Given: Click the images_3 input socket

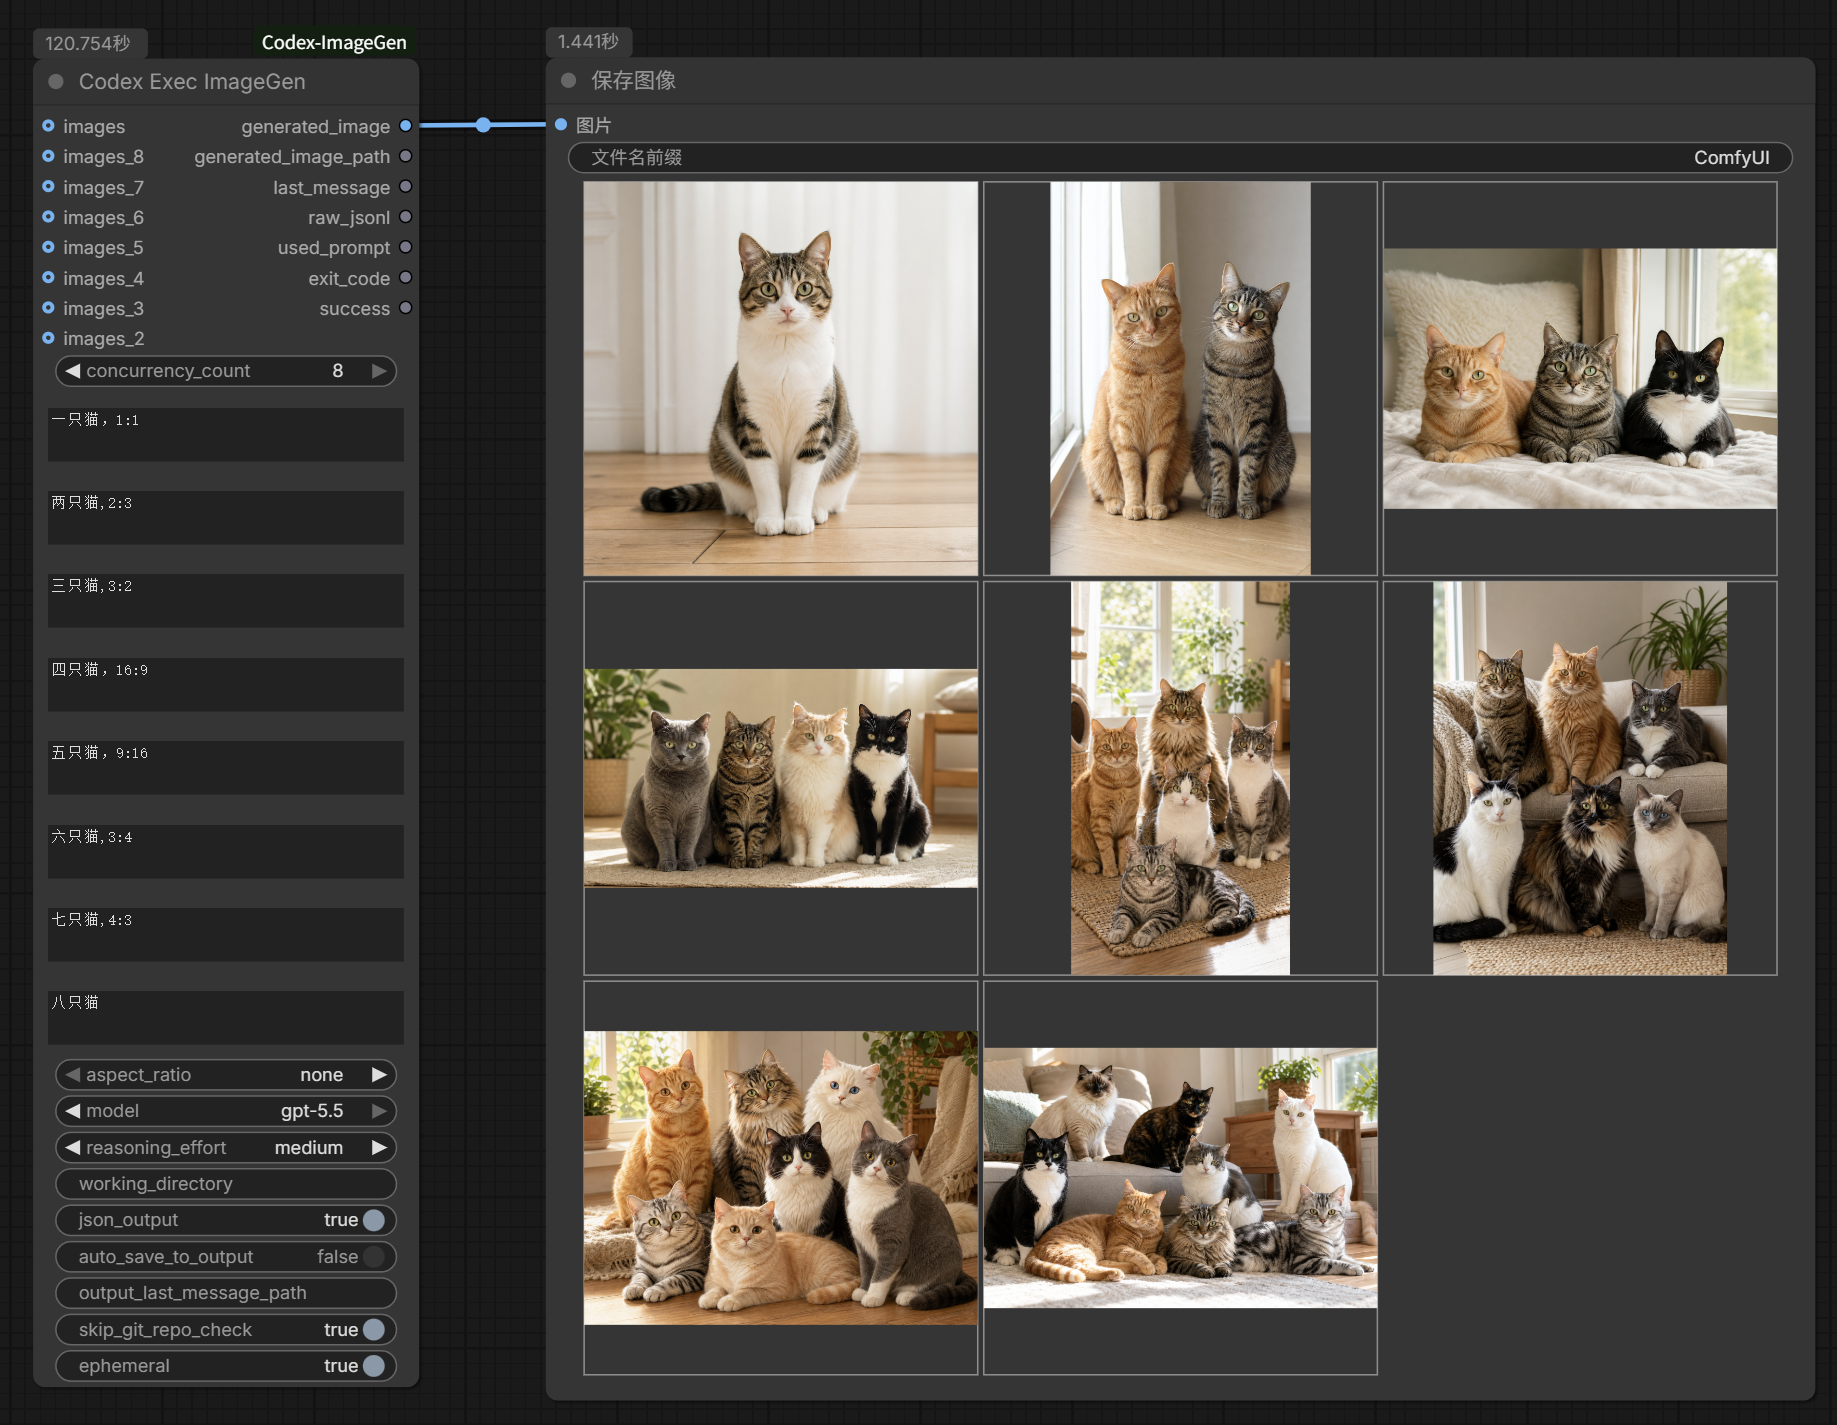Looking at the screenshot, I should point(48,308).
